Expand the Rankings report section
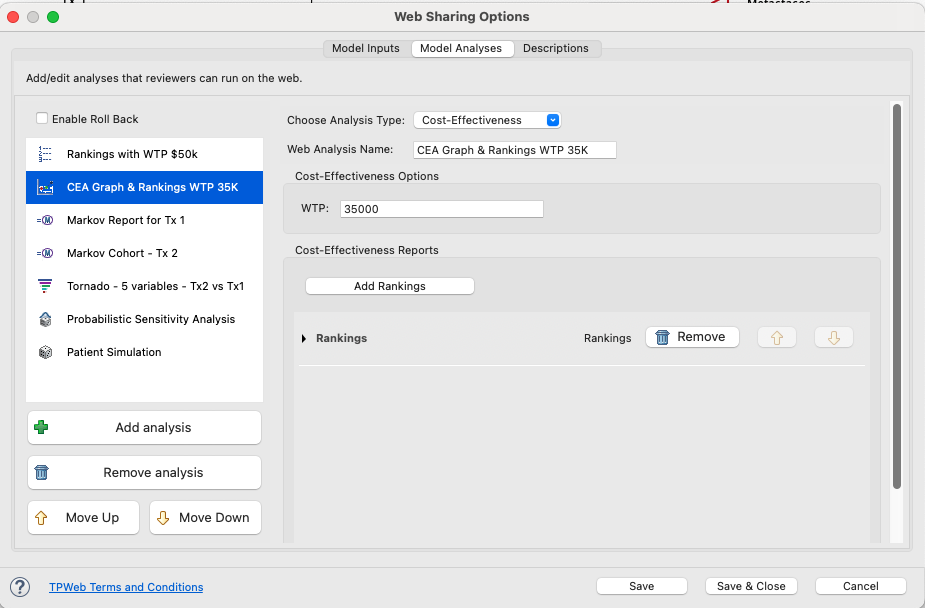This screenshot has height=608, width=925. coord(304,338)
